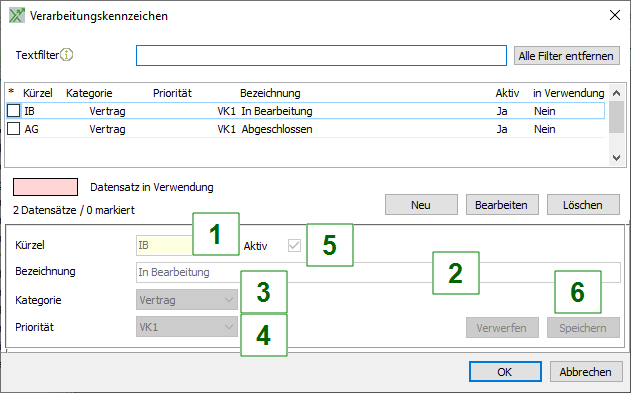Click the 2 Datensätze / 0 markiert status text
This screenshot has height=393, width=631.
point(74,210)
